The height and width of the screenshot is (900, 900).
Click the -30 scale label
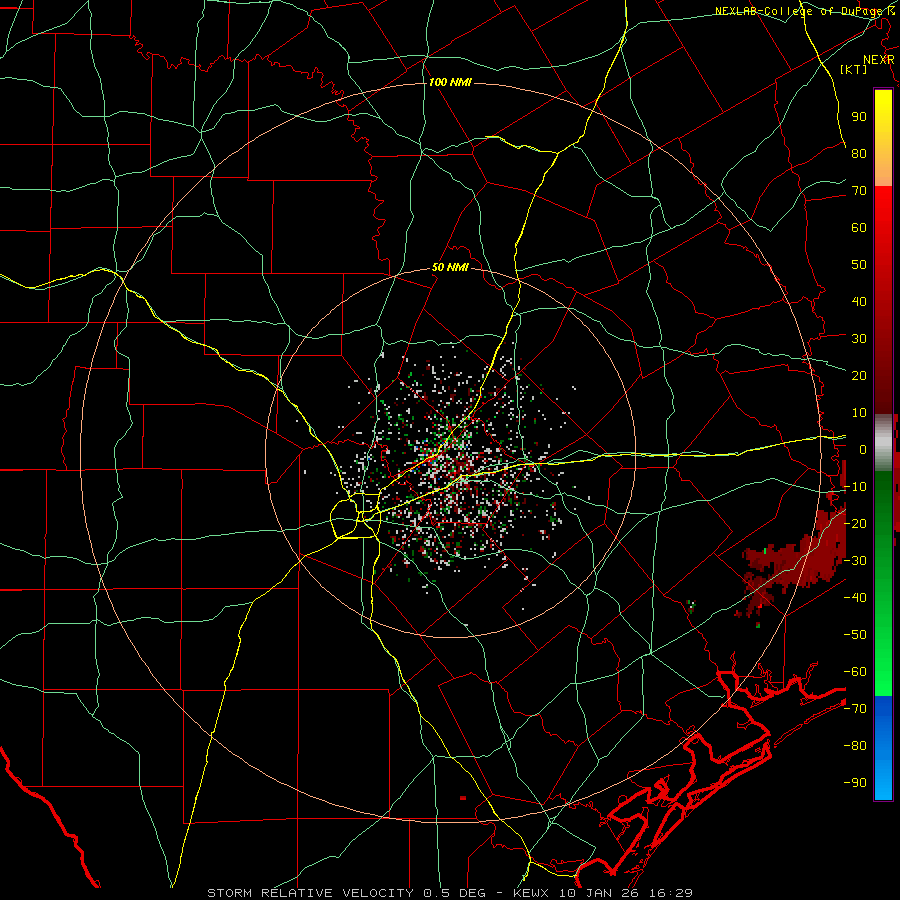coord(855,561)
